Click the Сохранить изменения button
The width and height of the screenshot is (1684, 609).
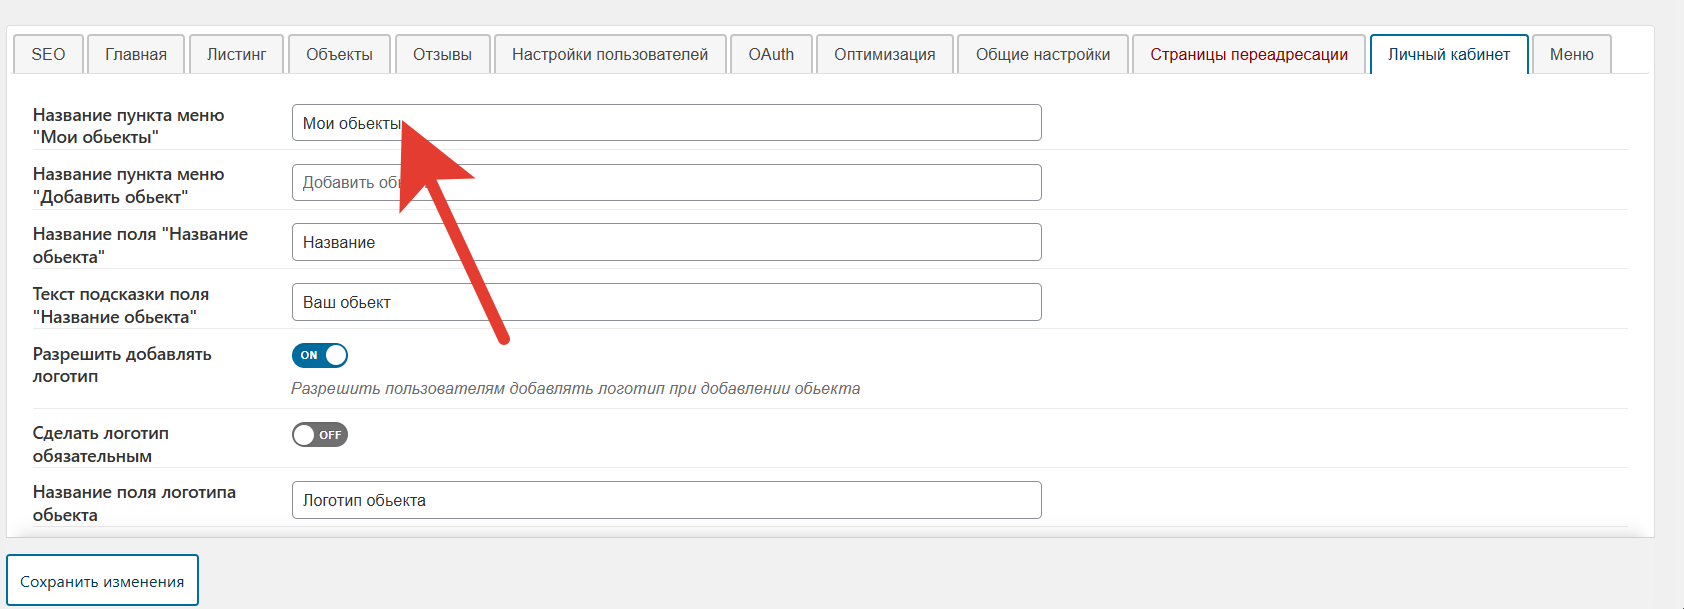pyautogui.click(x=102, y=581)
